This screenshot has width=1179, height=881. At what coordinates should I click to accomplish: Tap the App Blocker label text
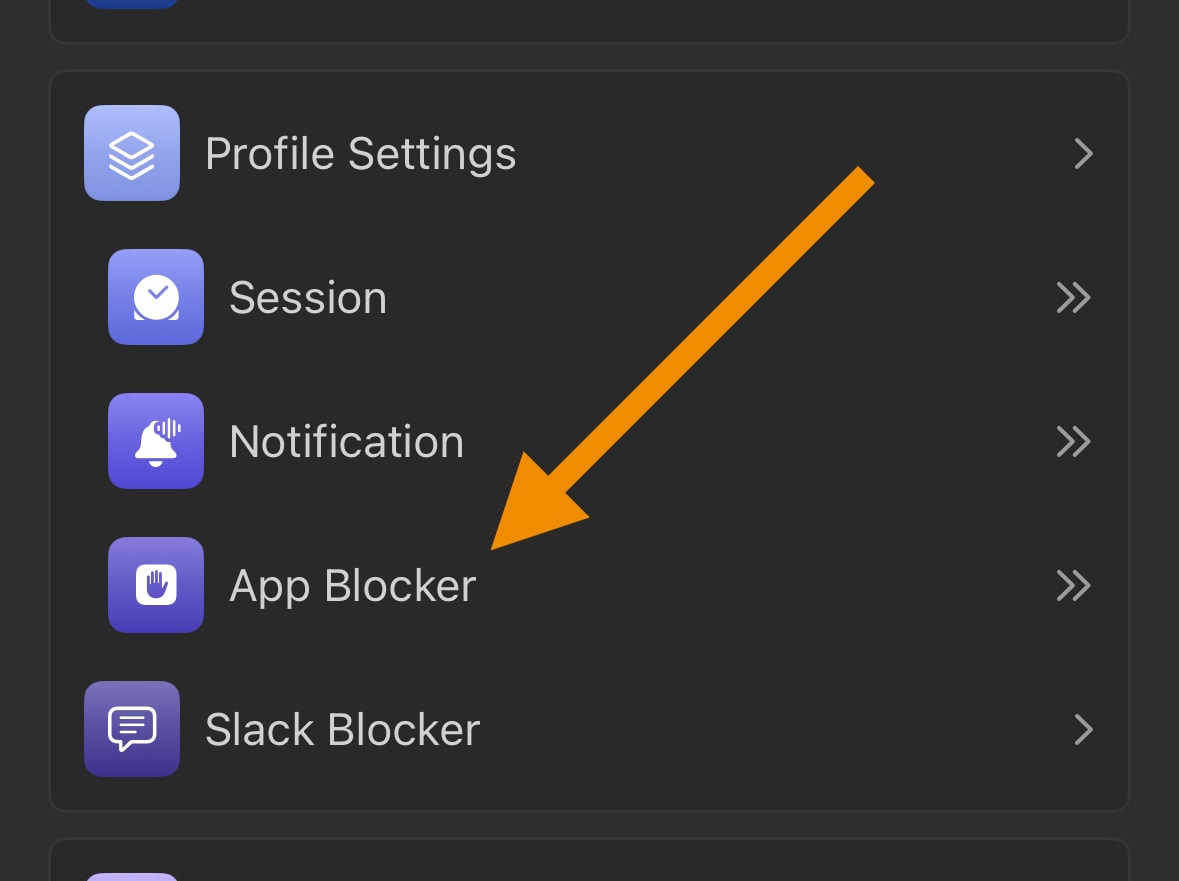click(352, 585)
